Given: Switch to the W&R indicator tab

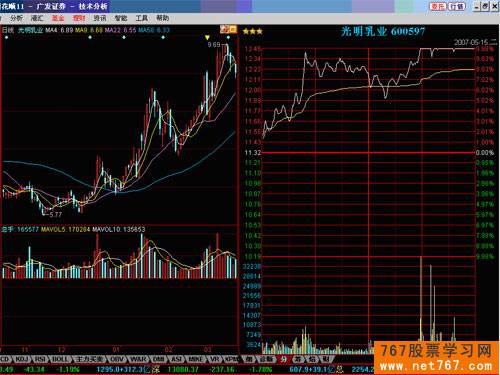Looking at the screenshot, I should pyautogui.click(x=138, y=359).
